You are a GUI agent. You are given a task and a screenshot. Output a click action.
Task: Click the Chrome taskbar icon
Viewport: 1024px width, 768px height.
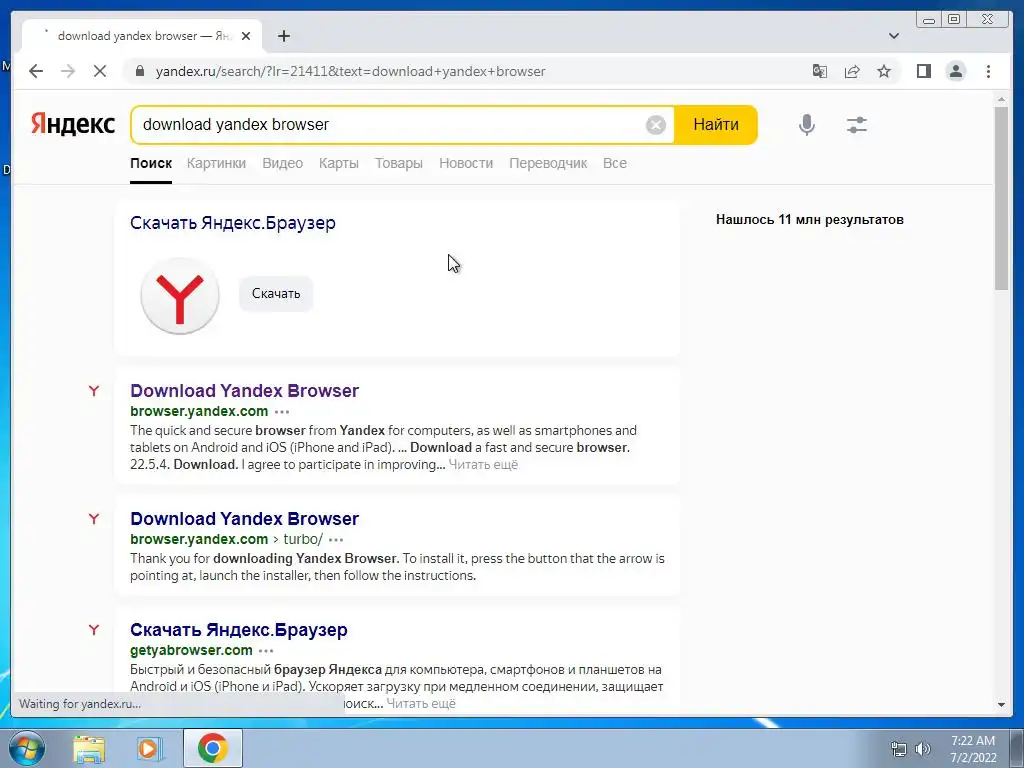[x=212, y=748]
